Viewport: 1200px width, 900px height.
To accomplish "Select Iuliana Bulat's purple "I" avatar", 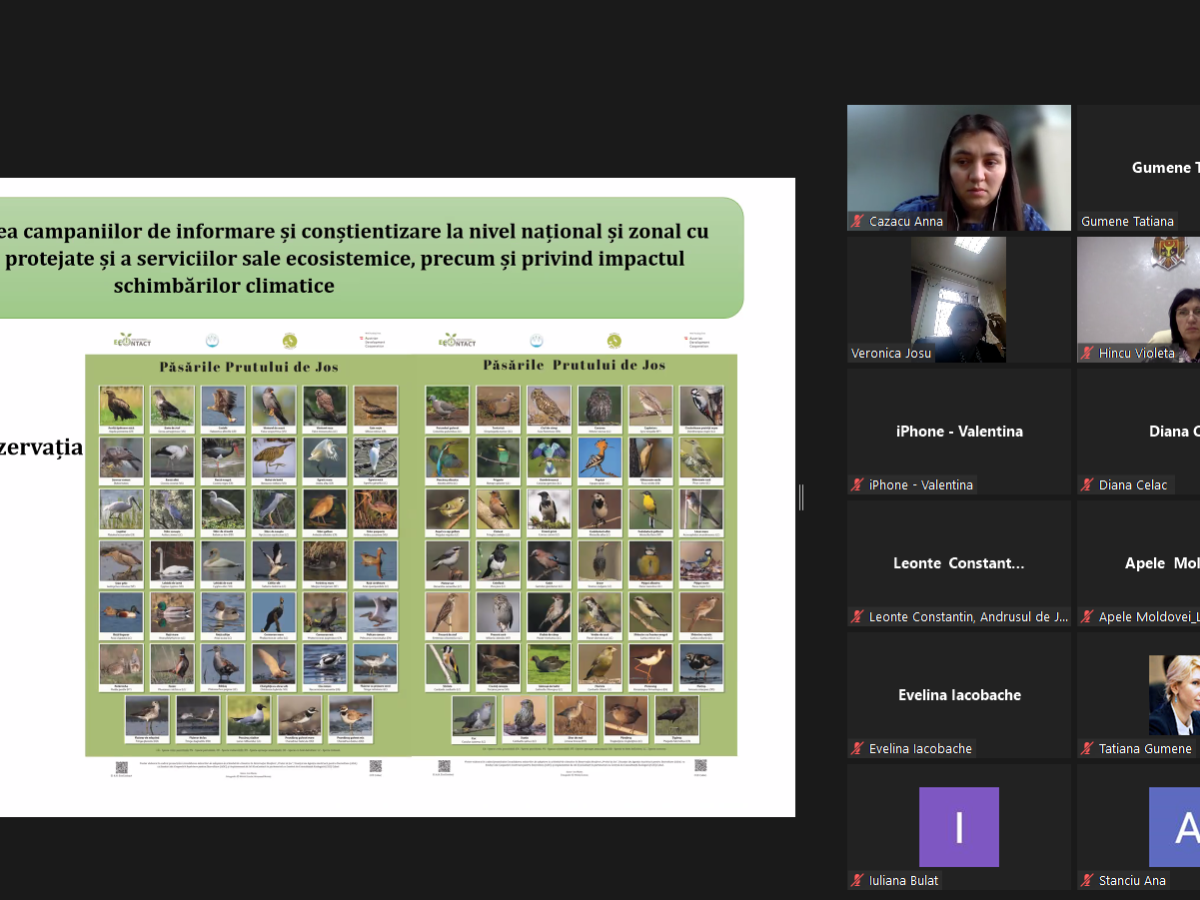I will pos(959,827).
